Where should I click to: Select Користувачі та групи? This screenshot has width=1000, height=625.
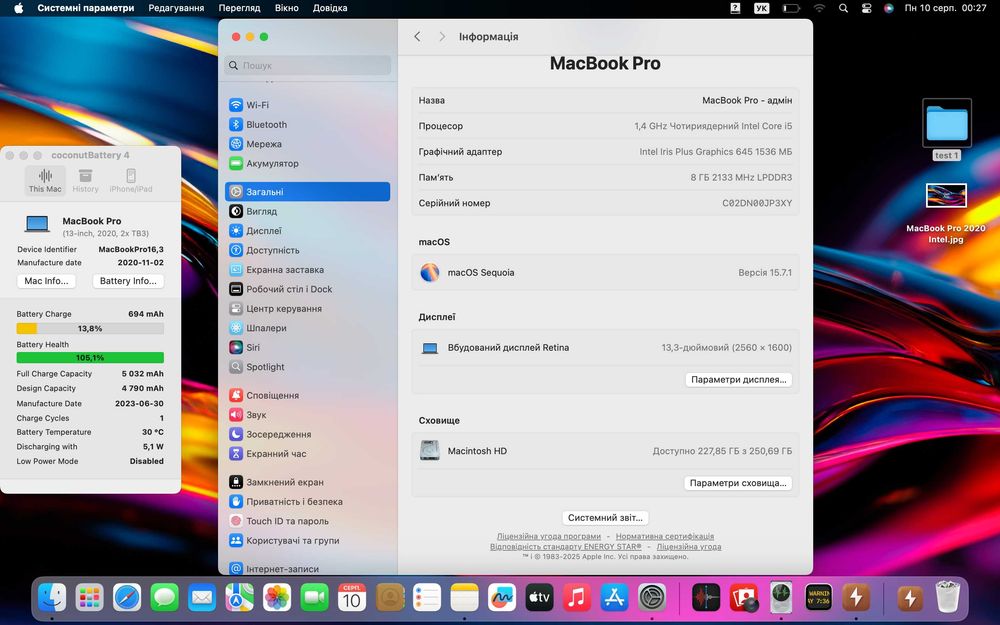click(307, 540)
